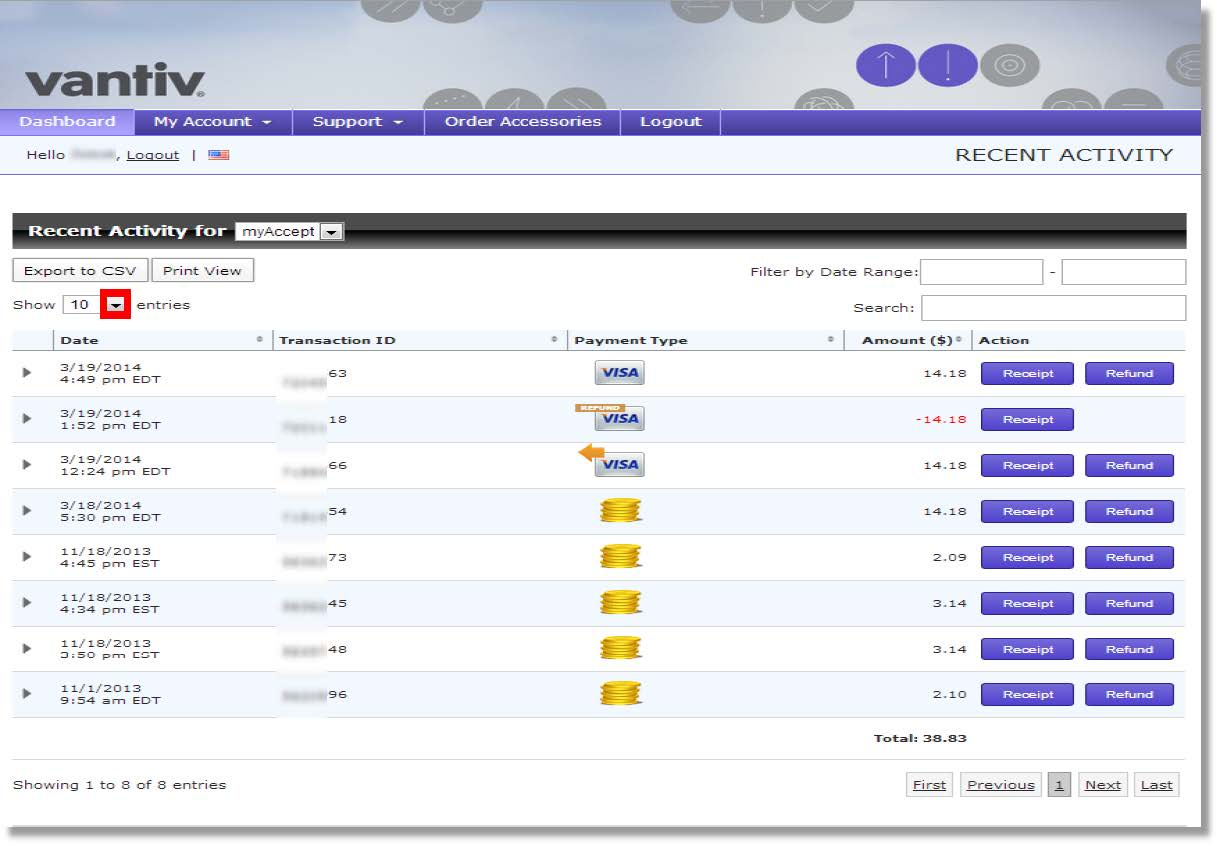Screen dimensions: 1218x846
Task: Go to the Last page of results
Action: click(1156, 784)
